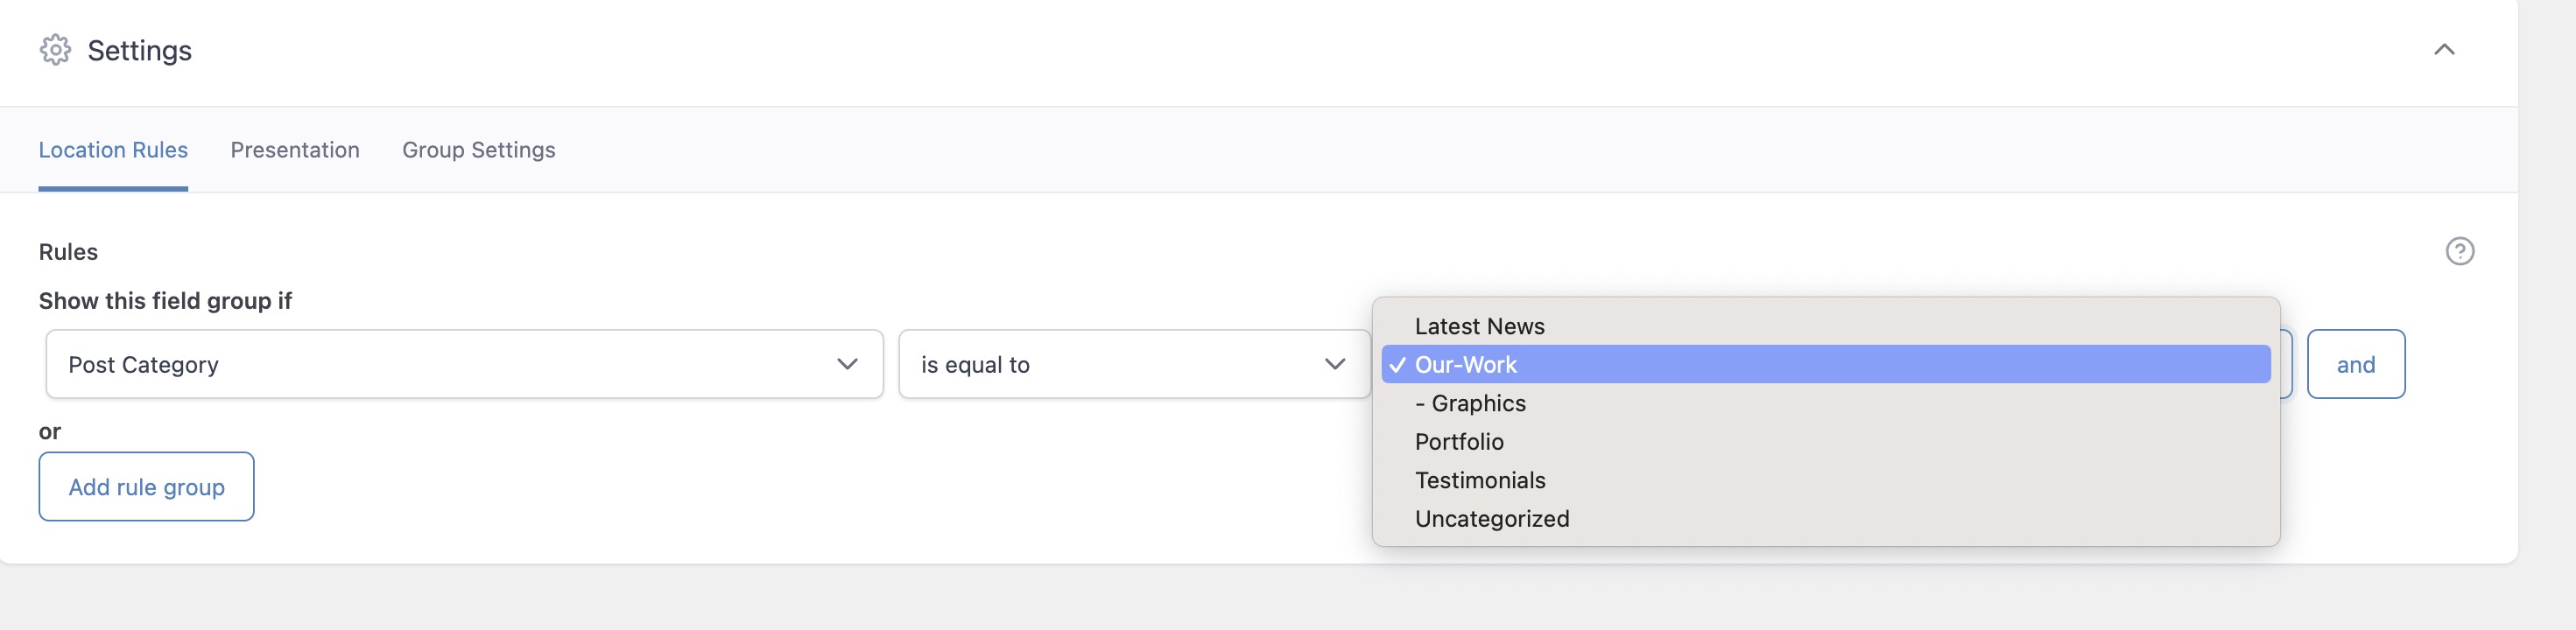2576x630 pixels.
Task: Click the Settings heading text
Action: [x=140, y=50]
